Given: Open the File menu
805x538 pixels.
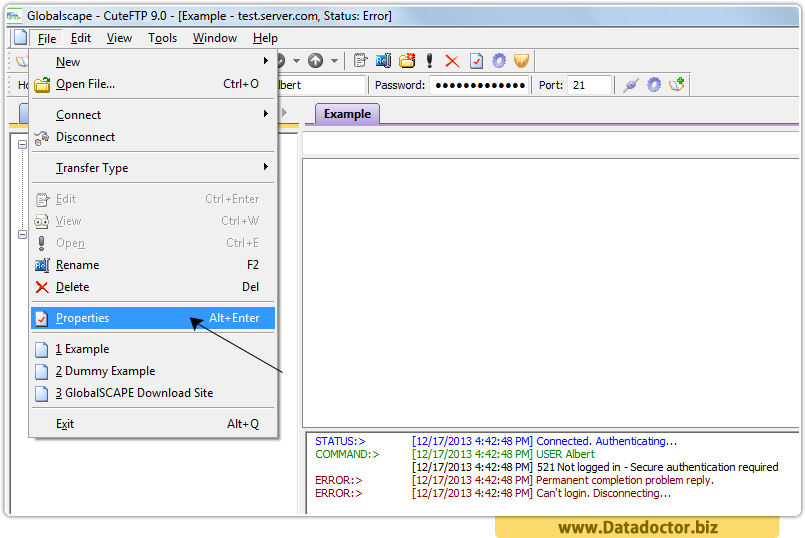Looking at the screenshot, I should point(47,39).
